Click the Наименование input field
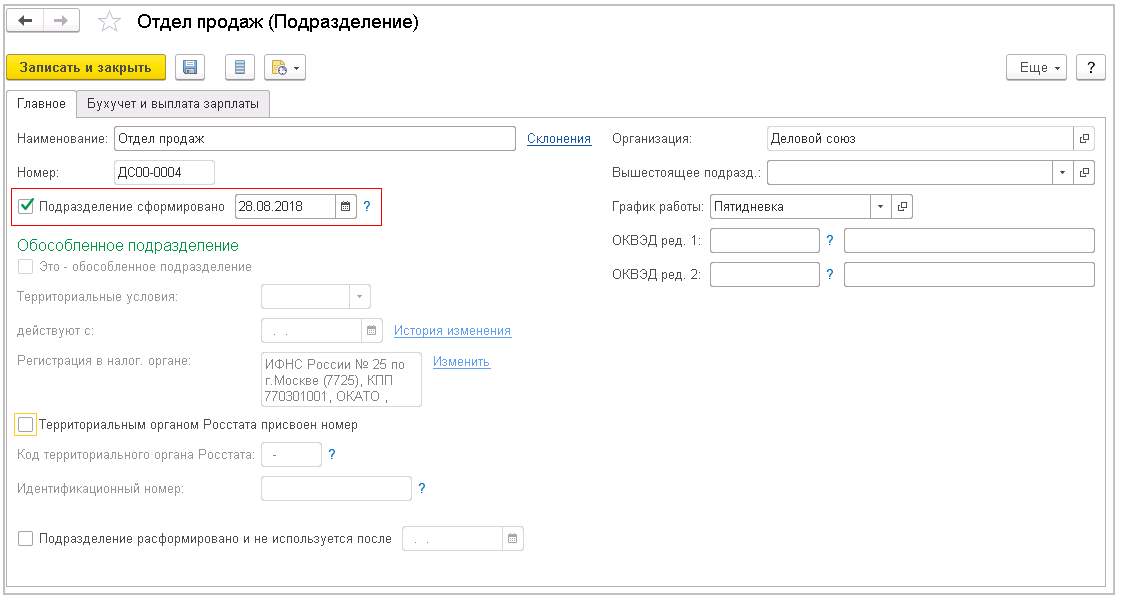Viewport: 1124px width, 608px height. point(300,138)
